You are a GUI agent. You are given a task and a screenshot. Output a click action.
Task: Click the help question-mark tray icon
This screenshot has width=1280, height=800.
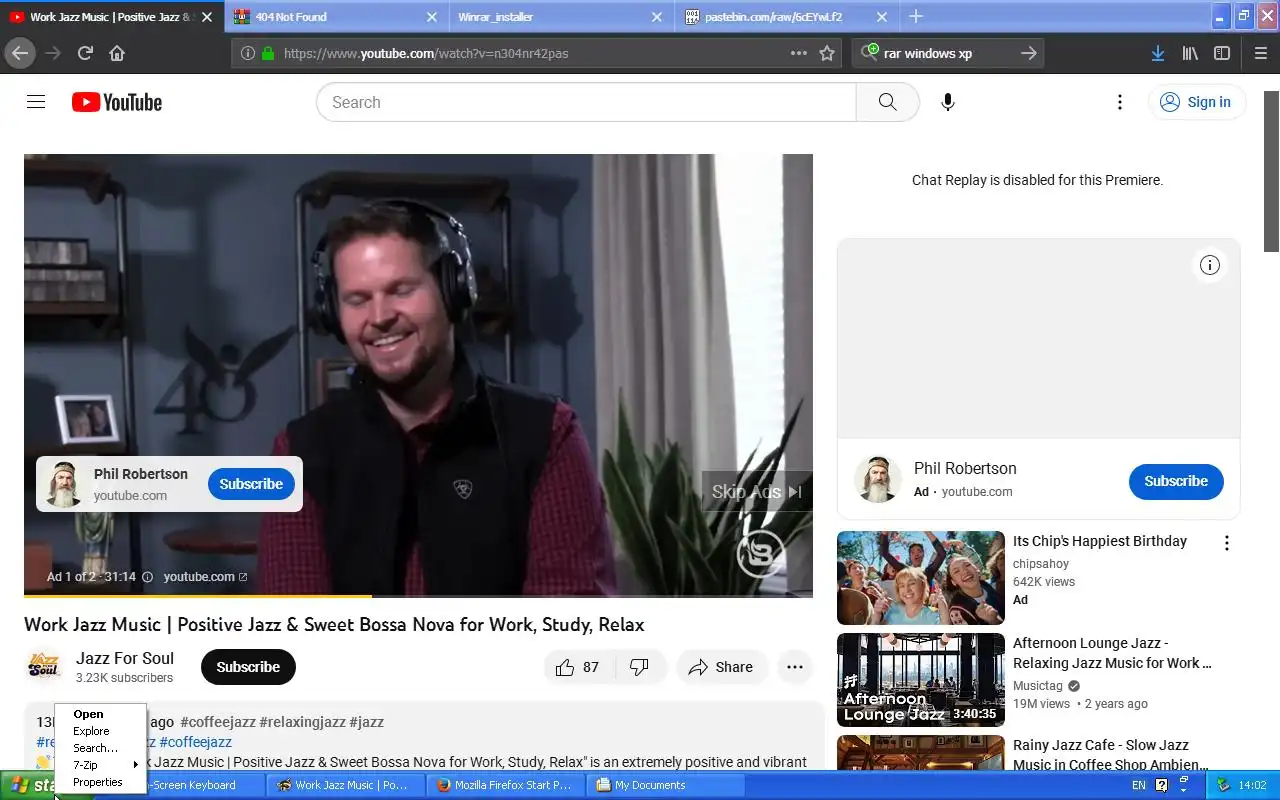(x=1162, y=785)
